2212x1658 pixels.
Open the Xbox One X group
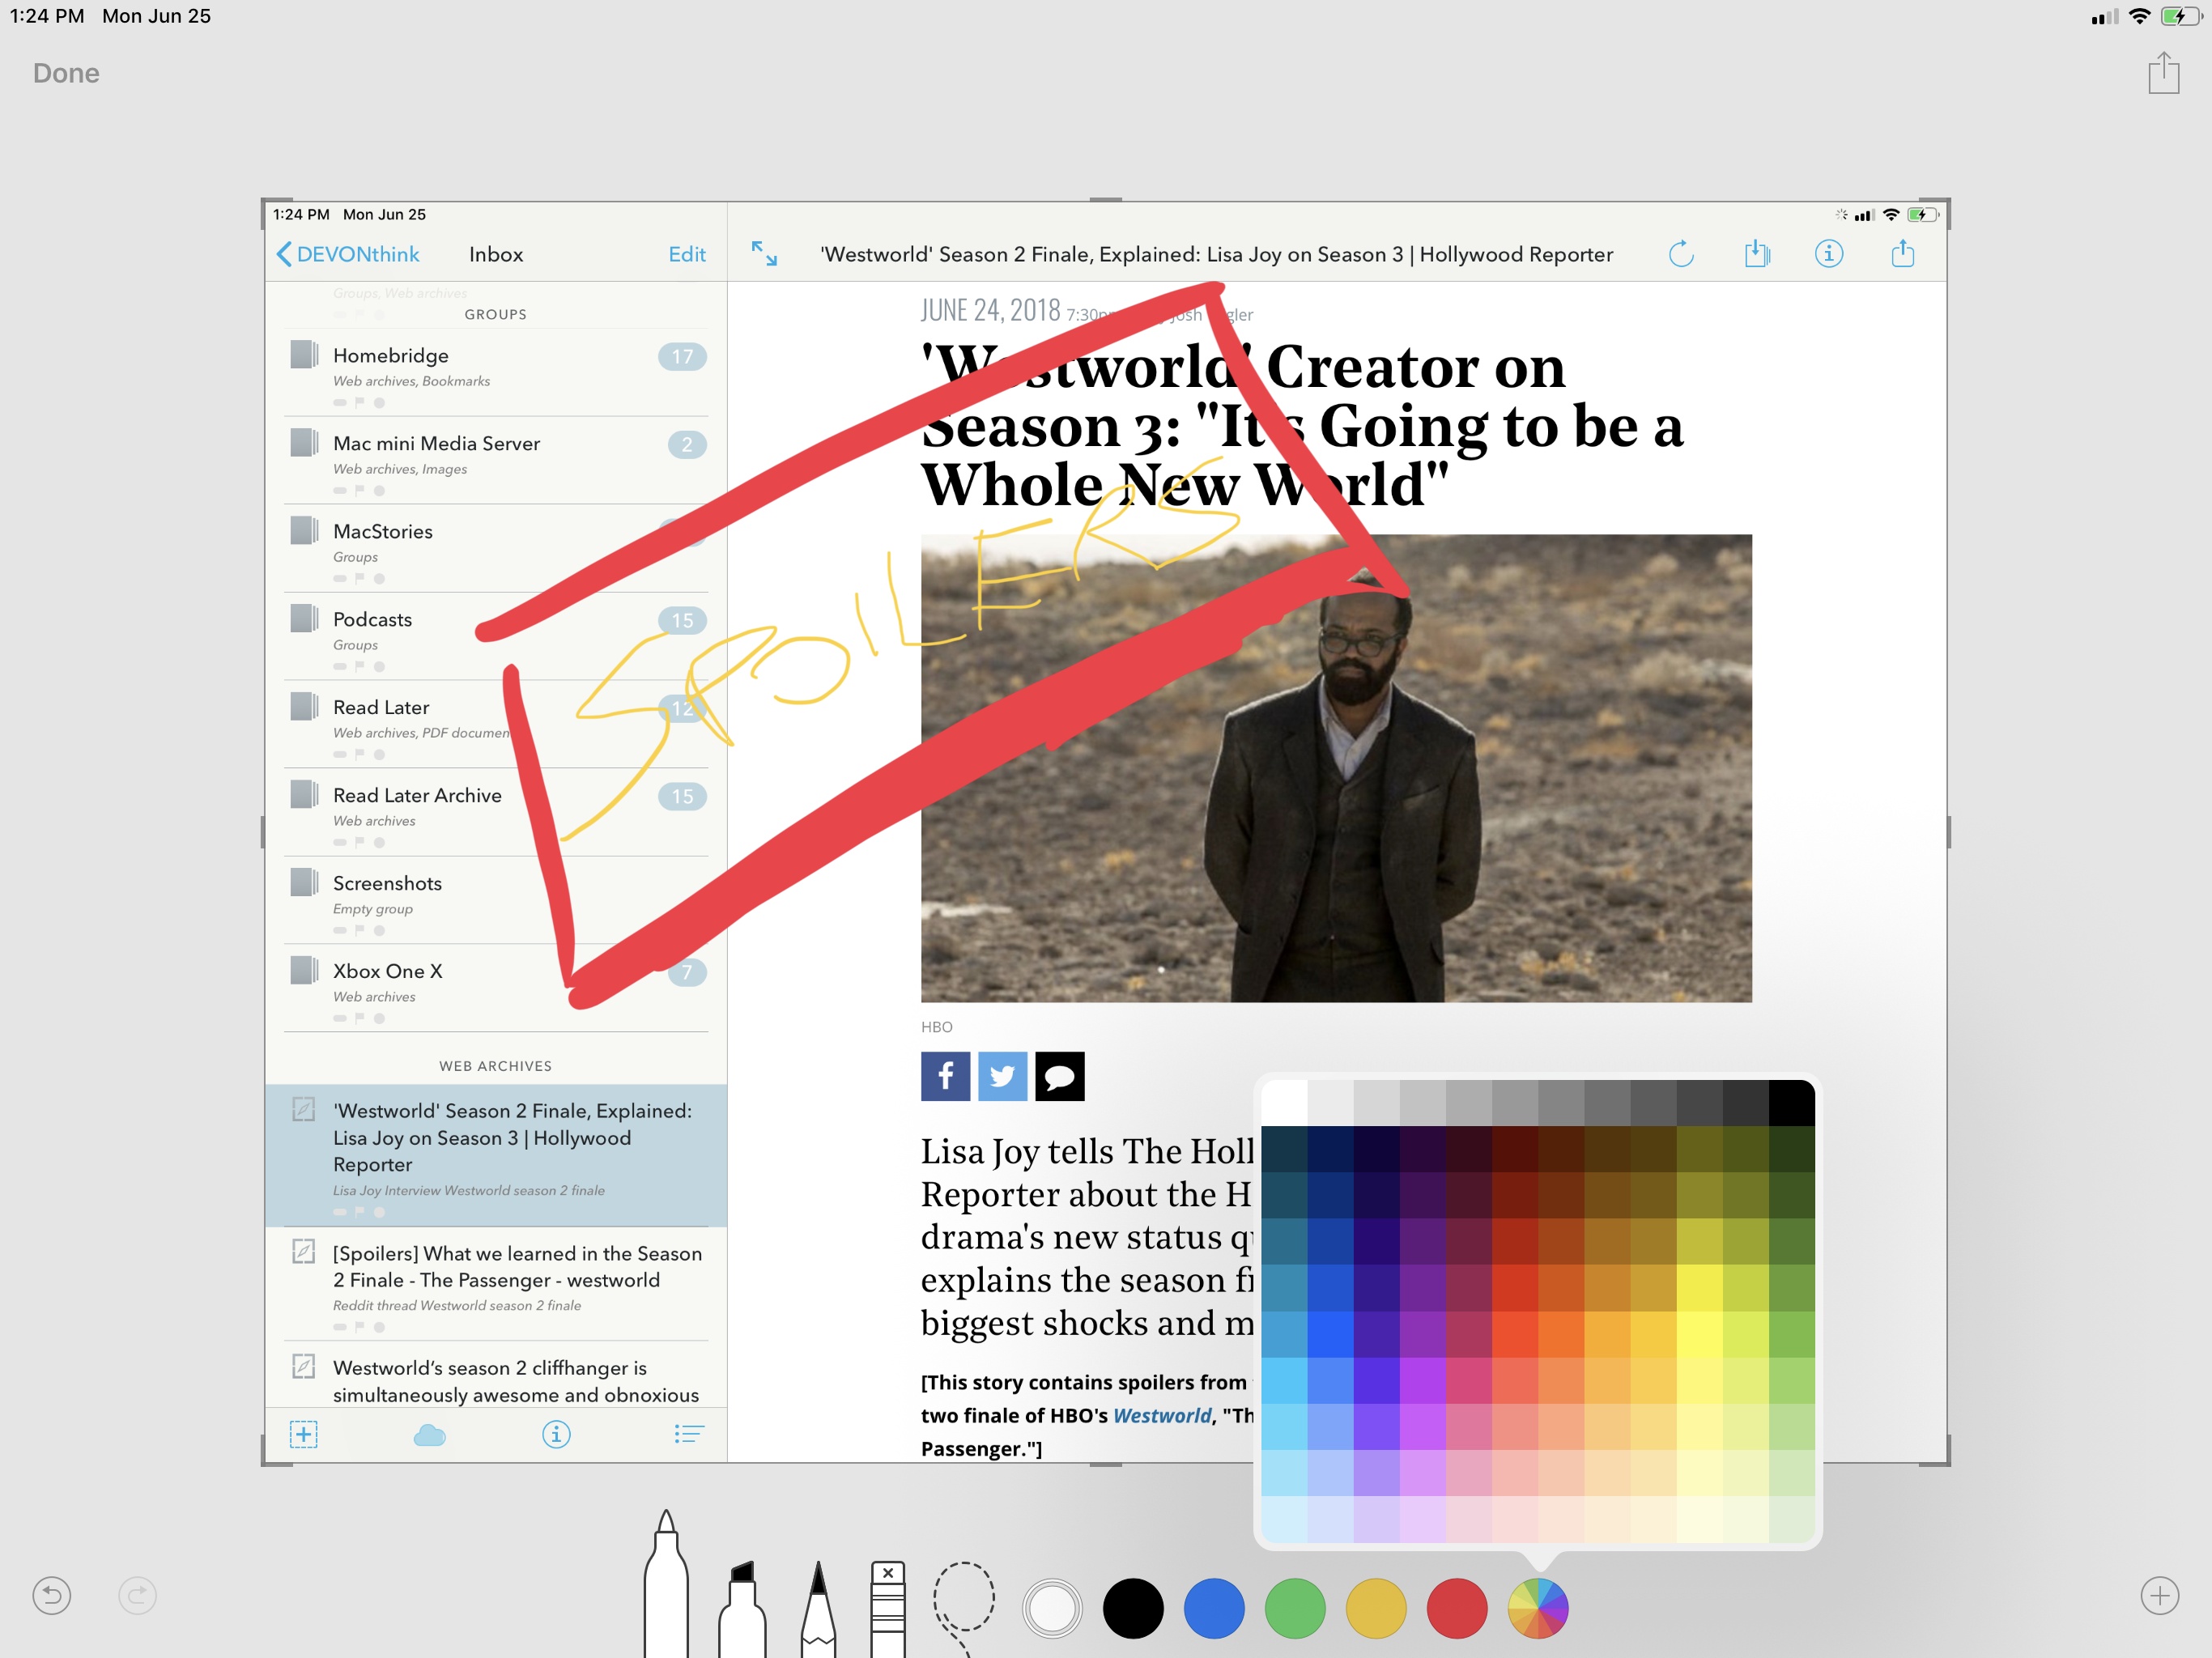pyautogui.click(x=496, y=989)
